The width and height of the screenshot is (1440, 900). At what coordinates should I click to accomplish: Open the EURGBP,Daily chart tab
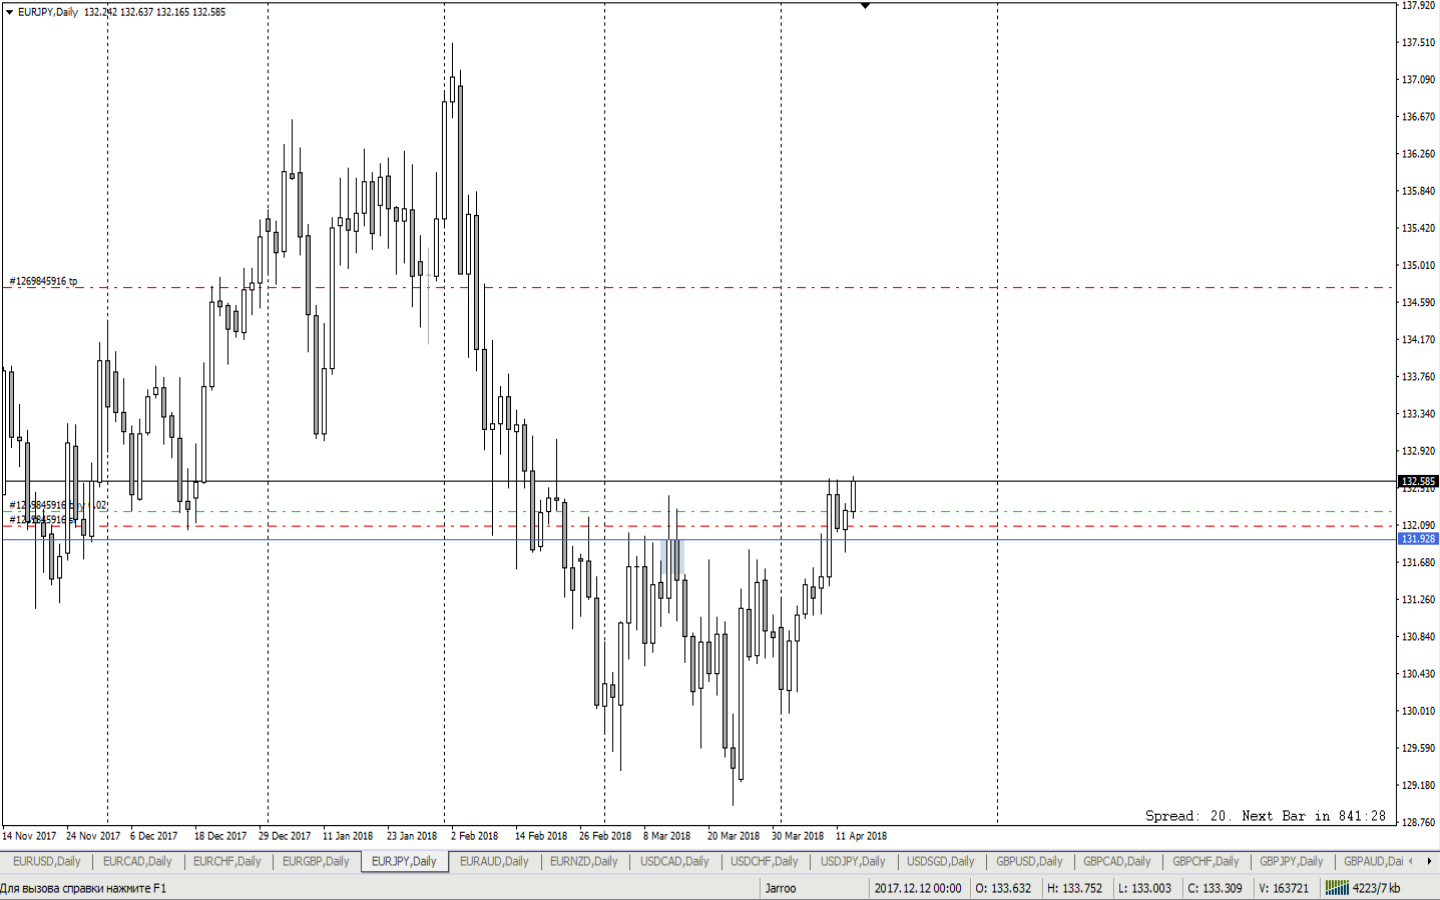tap(316, 861)
